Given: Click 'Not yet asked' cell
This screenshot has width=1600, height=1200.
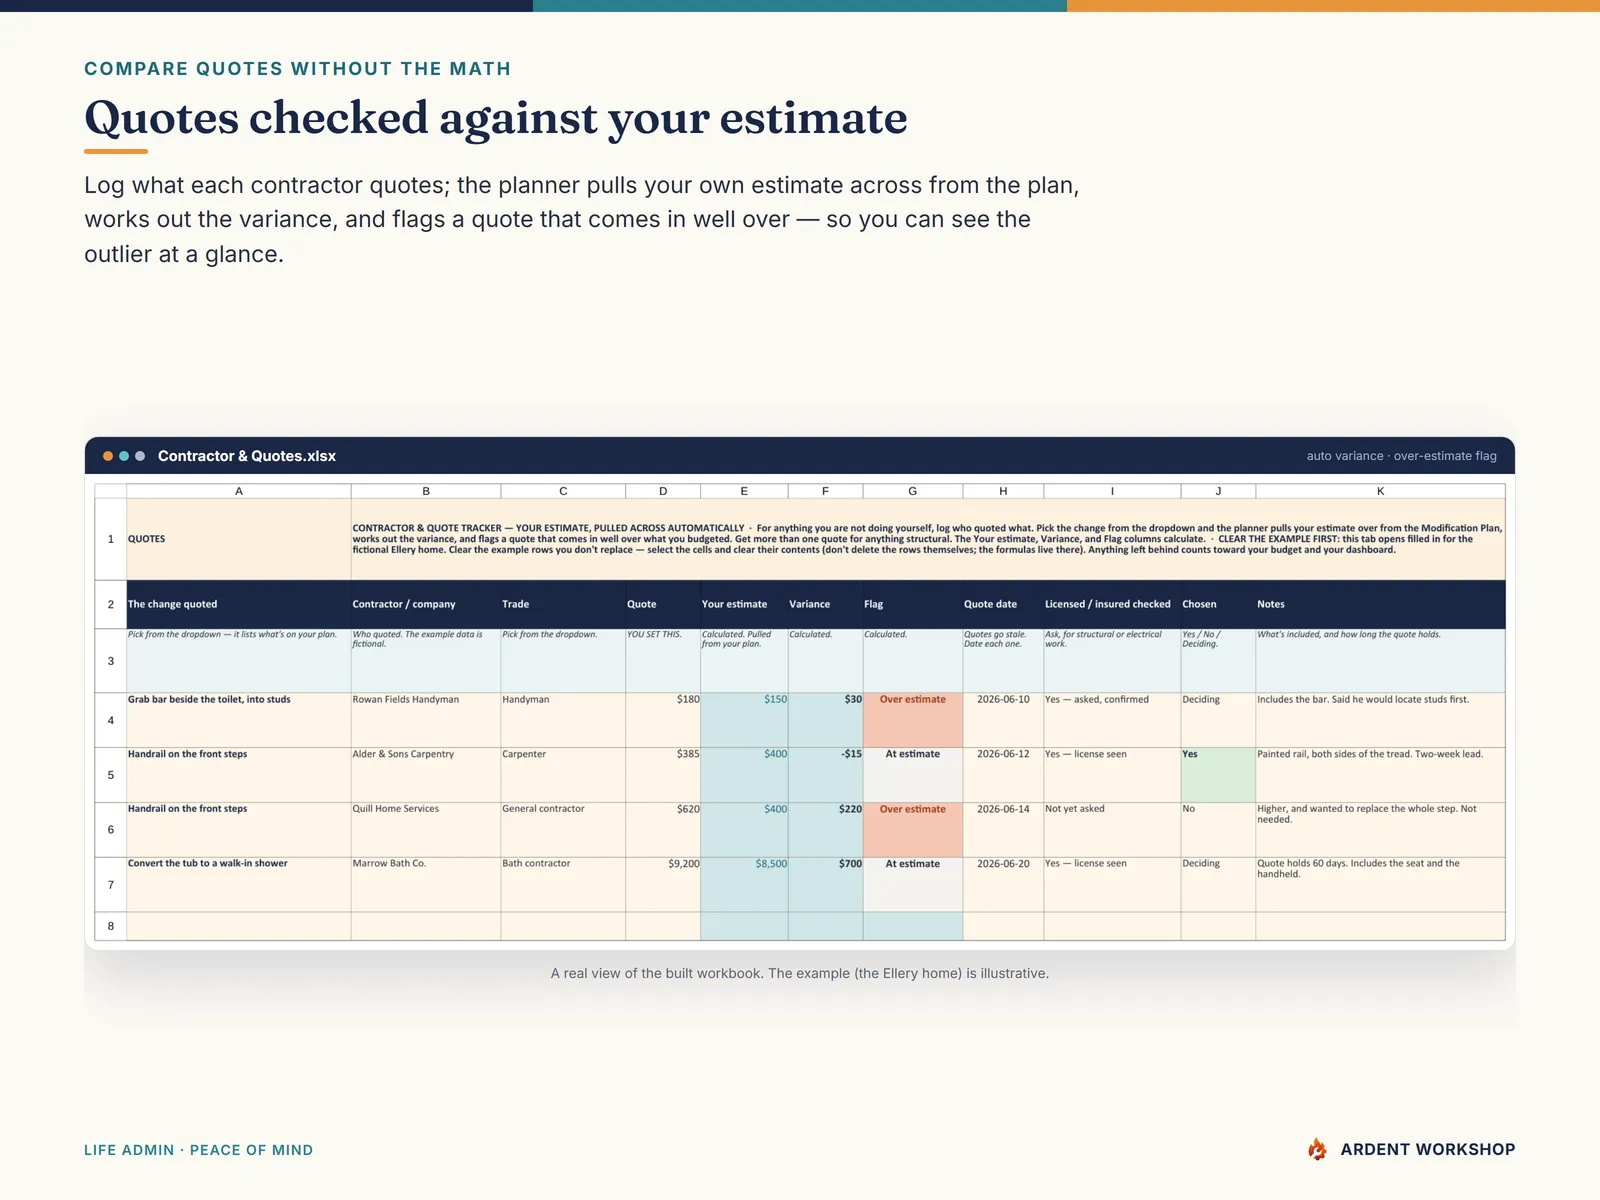Looking at the screenshot, I should point(1112,830).
